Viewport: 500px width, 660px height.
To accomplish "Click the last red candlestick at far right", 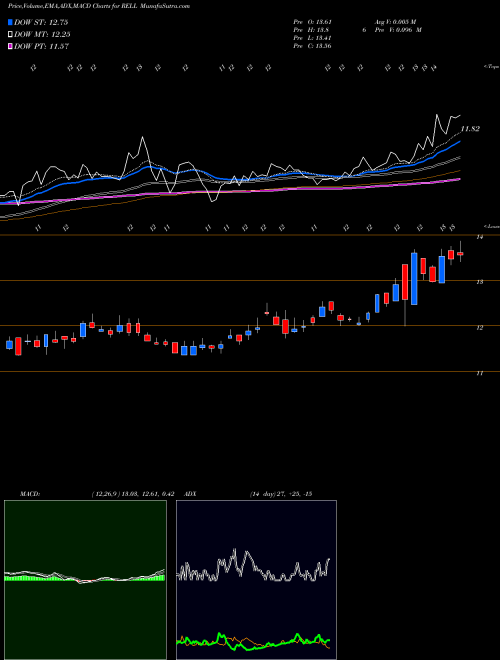I will [460, 253].
